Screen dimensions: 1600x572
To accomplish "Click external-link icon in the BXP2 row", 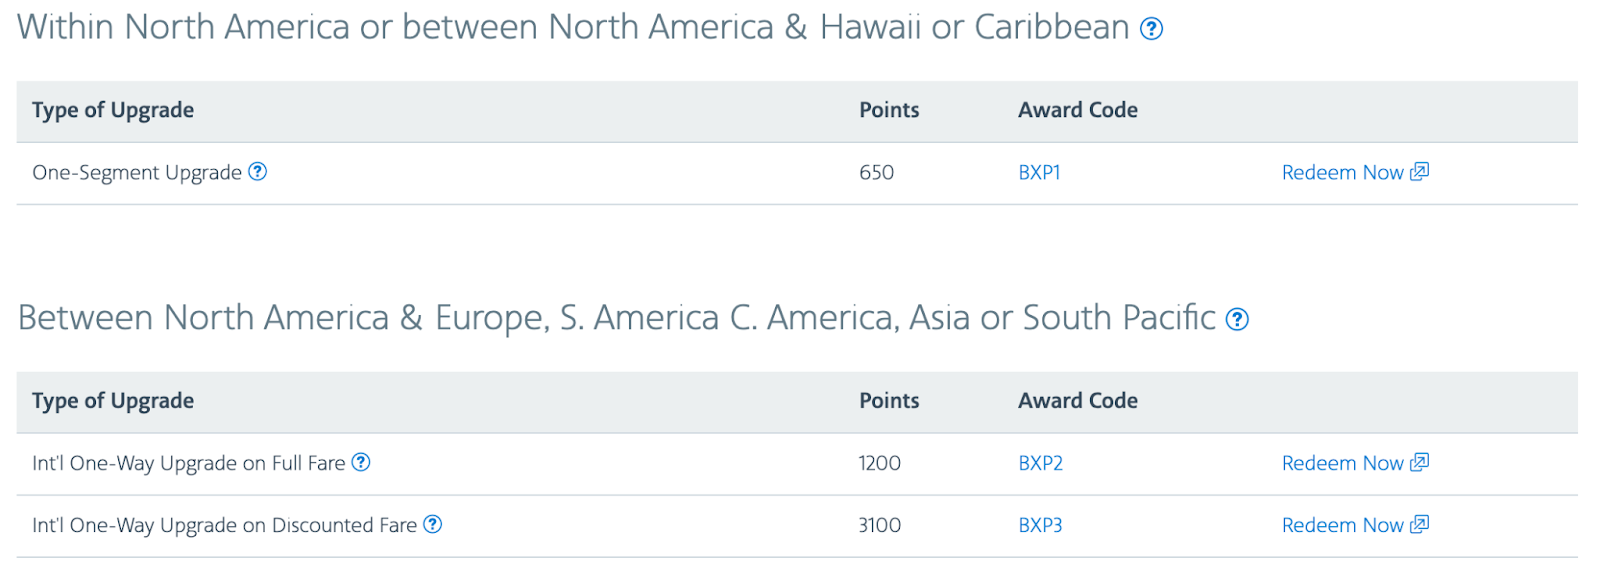I will [x=1419, y=462].
